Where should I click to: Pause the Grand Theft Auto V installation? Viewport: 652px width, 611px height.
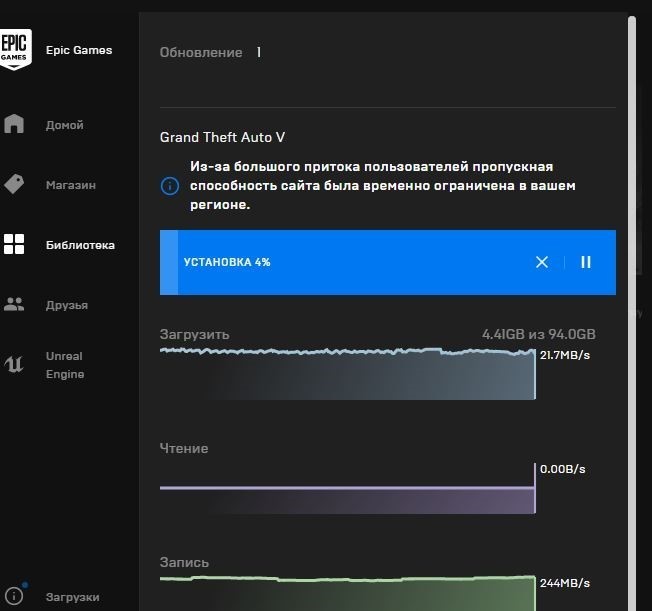pos(586,262)
